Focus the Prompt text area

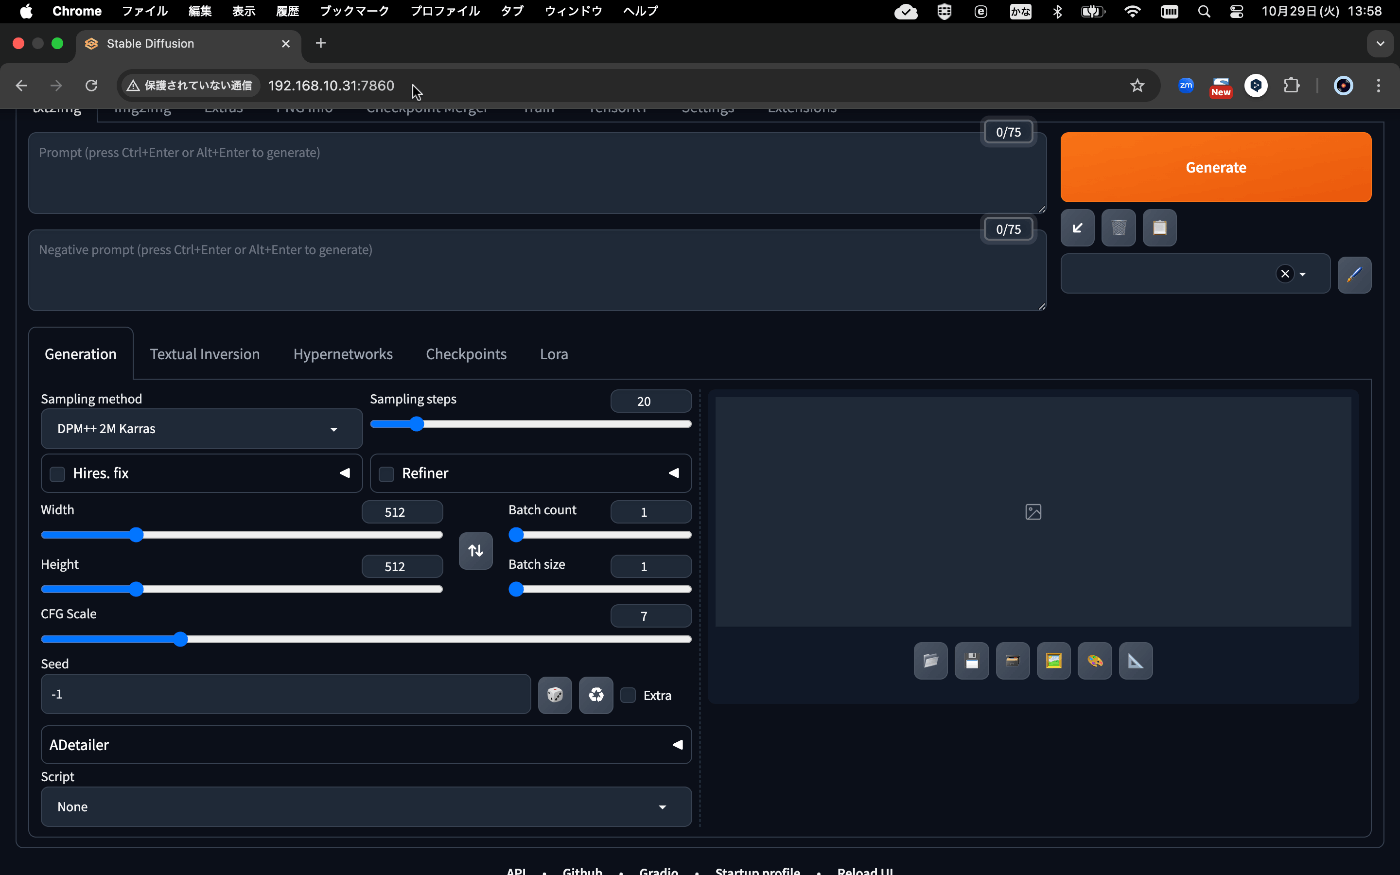point(537,173)
